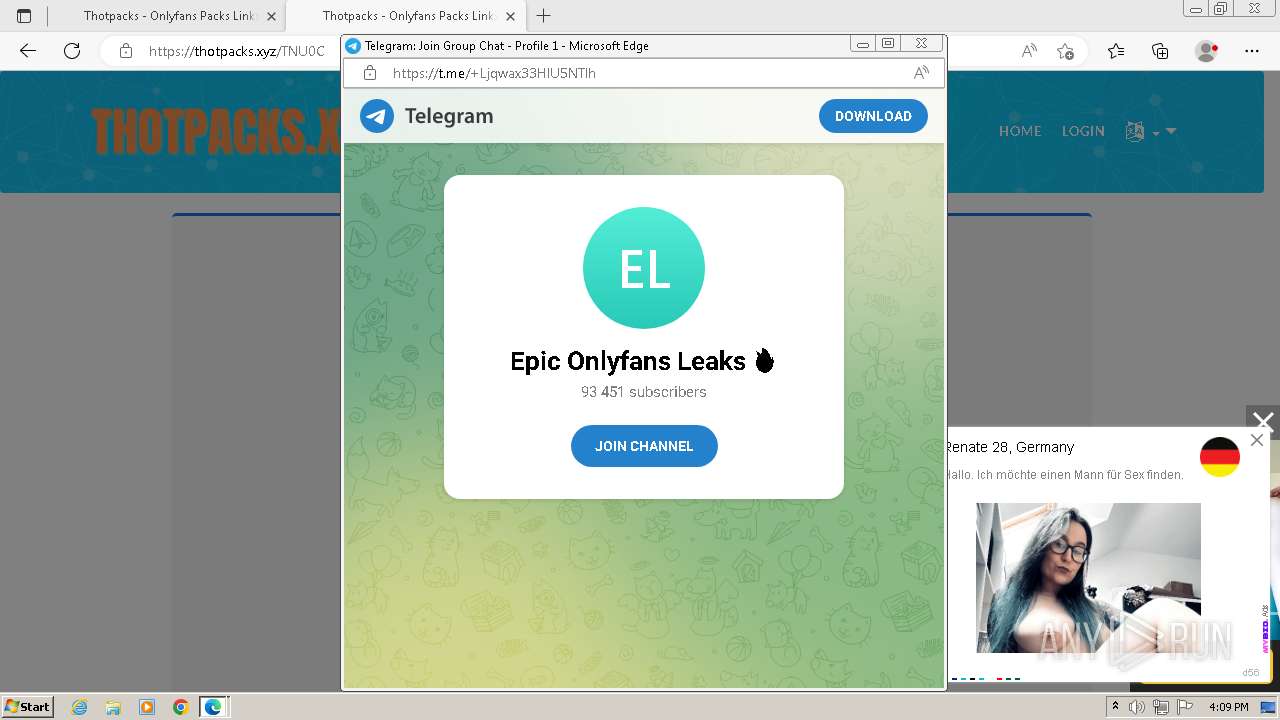Click the 4:09 PM clock

[x=1228, y=707]
